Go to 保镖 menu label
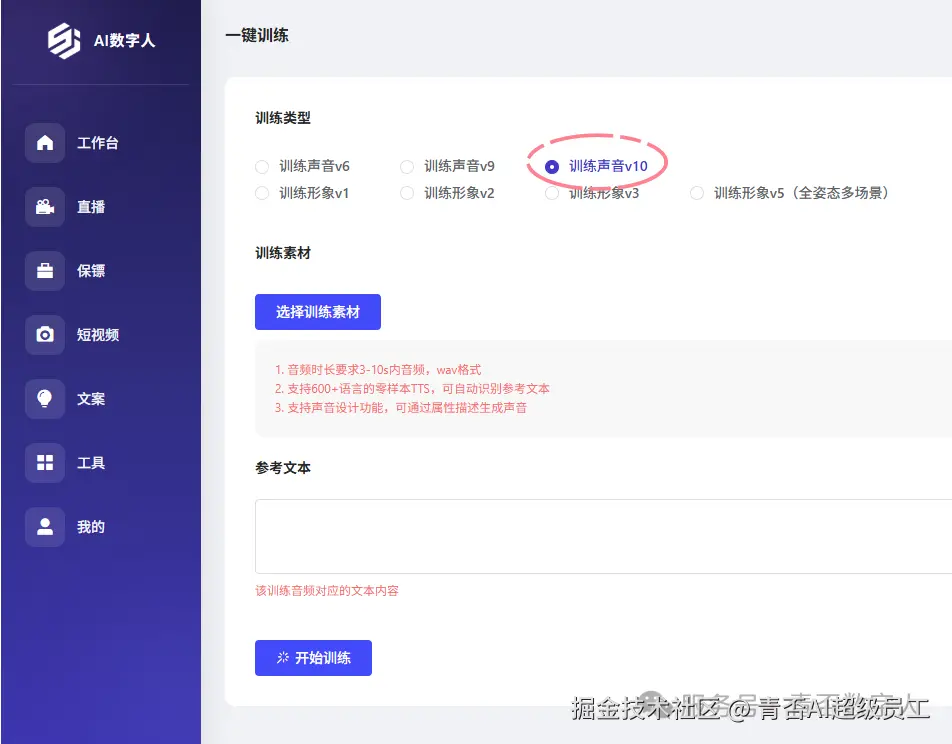Screen dimensions: 952x744 click(91, 271)
